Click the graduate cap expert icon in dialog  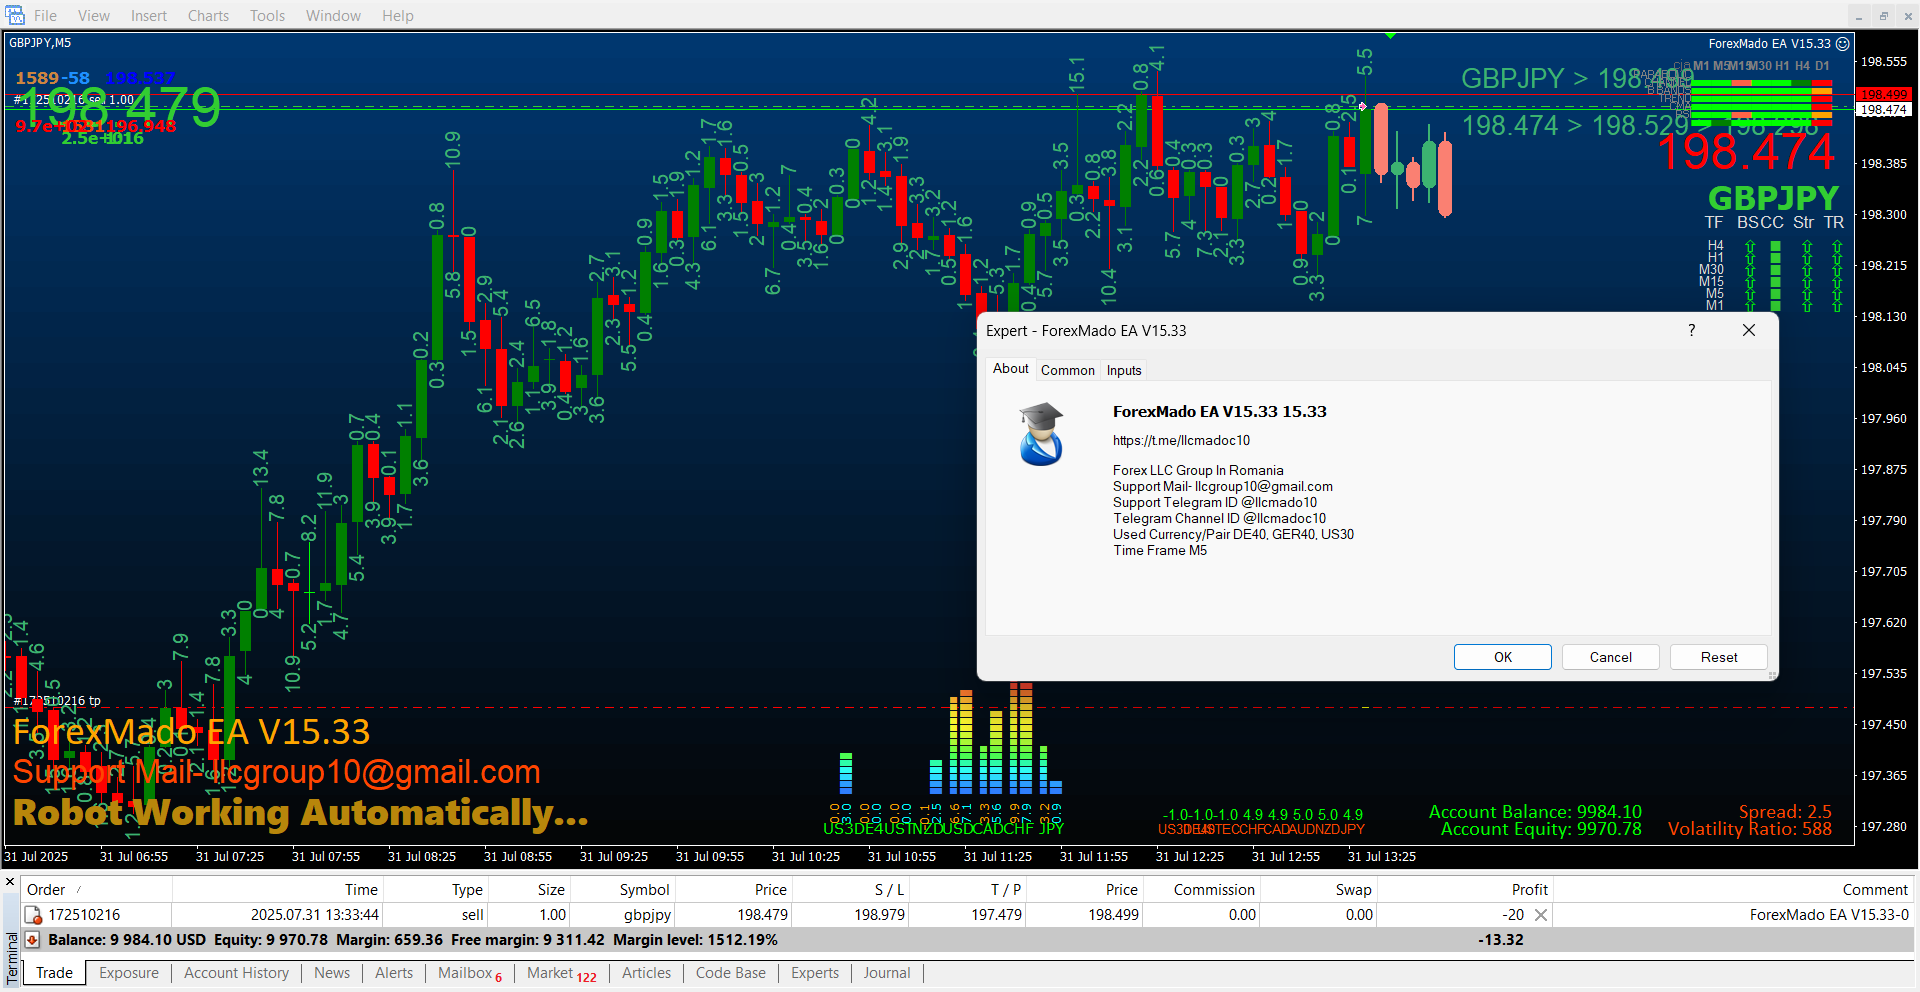pyautogui.click(x=1041, y=435)
